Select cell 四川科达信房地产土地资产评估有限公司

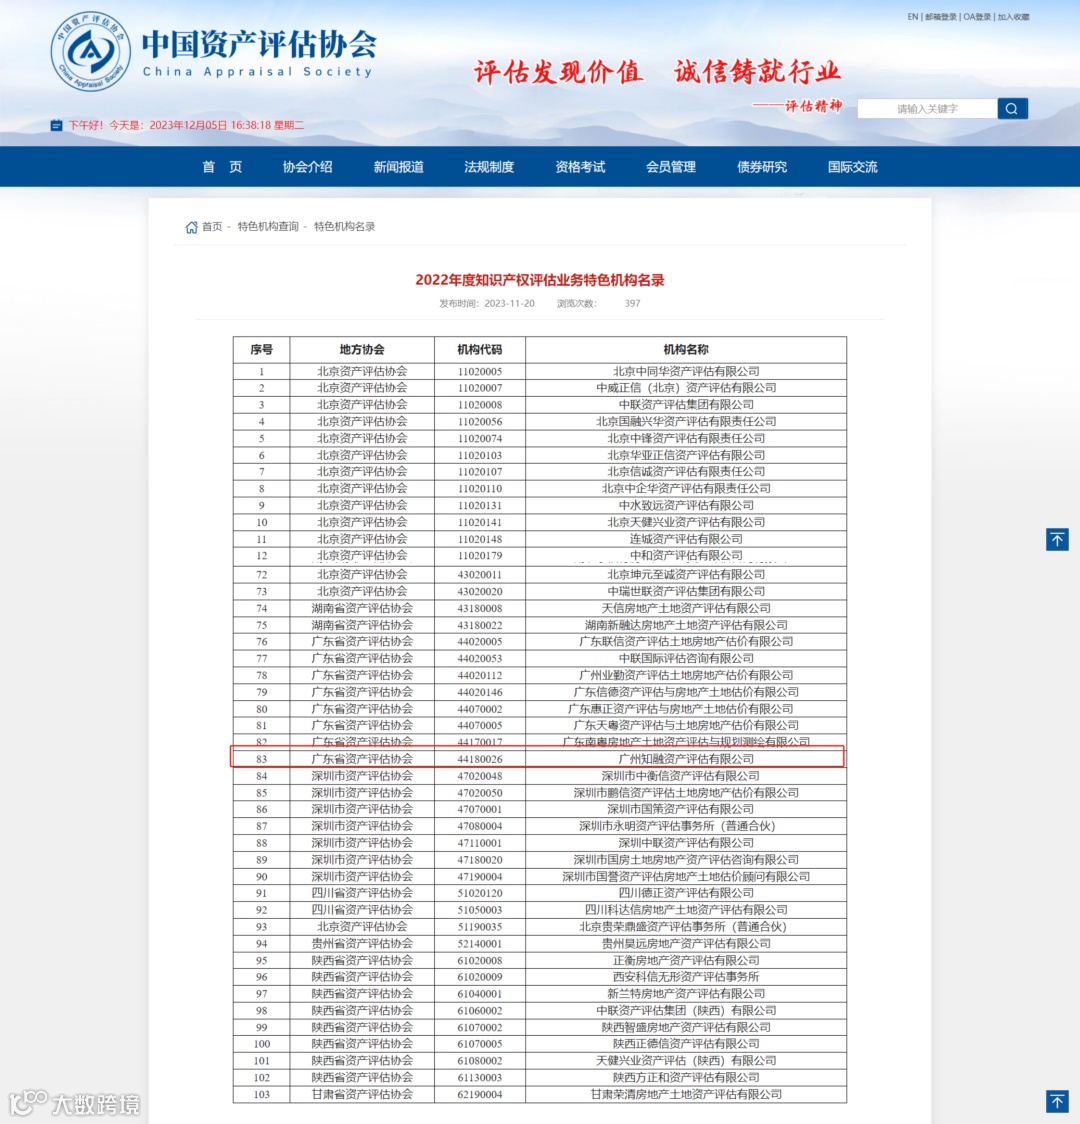(x=686, y=910)
